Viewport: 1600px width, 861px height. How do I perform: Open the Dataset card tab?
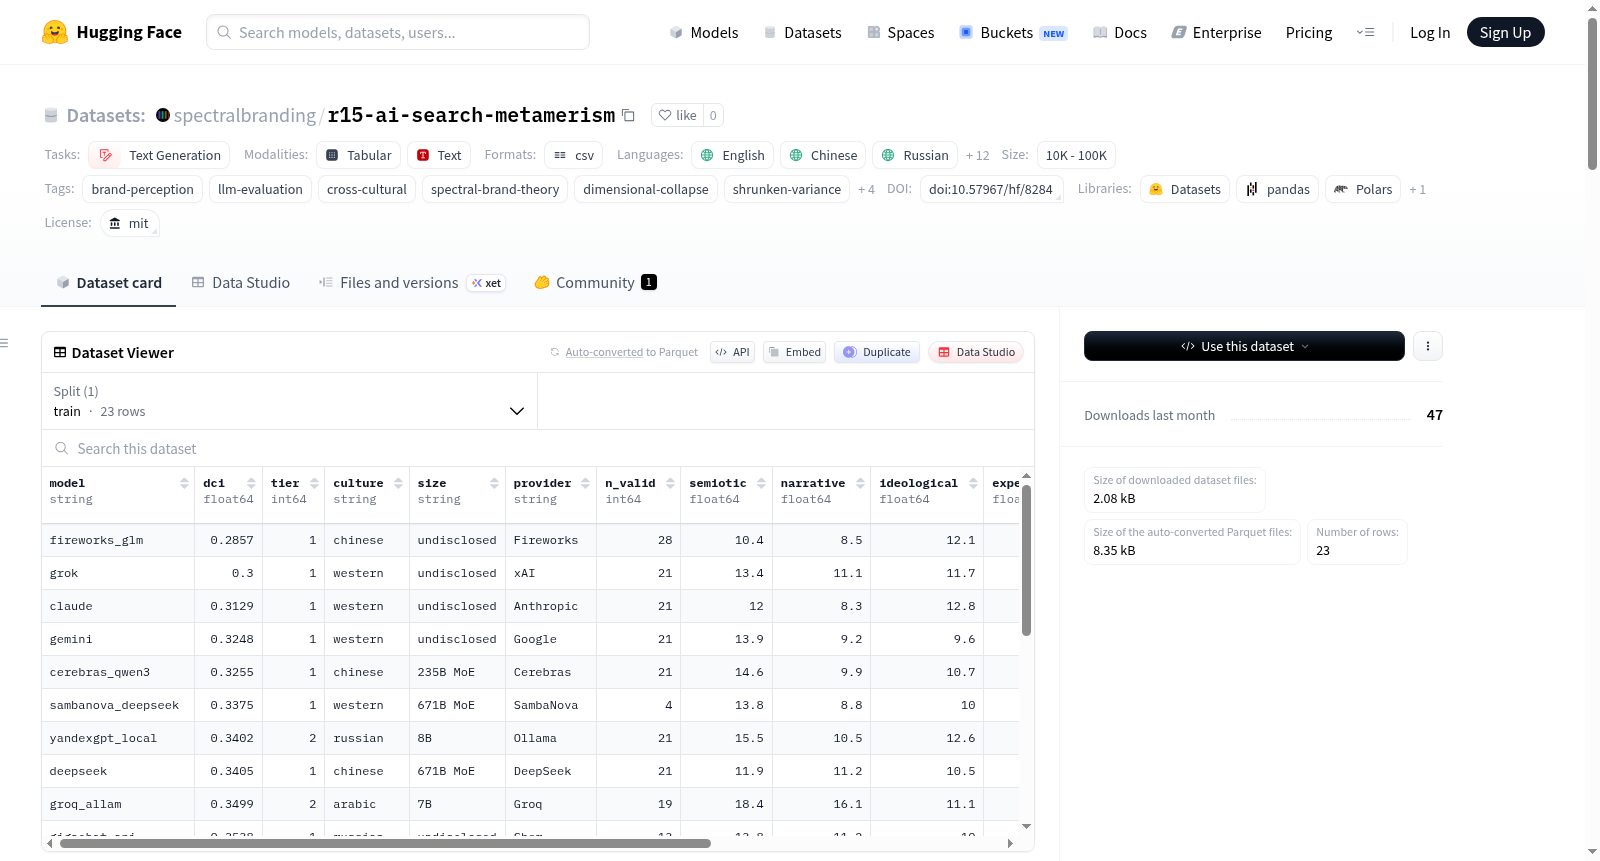[108, 283]
